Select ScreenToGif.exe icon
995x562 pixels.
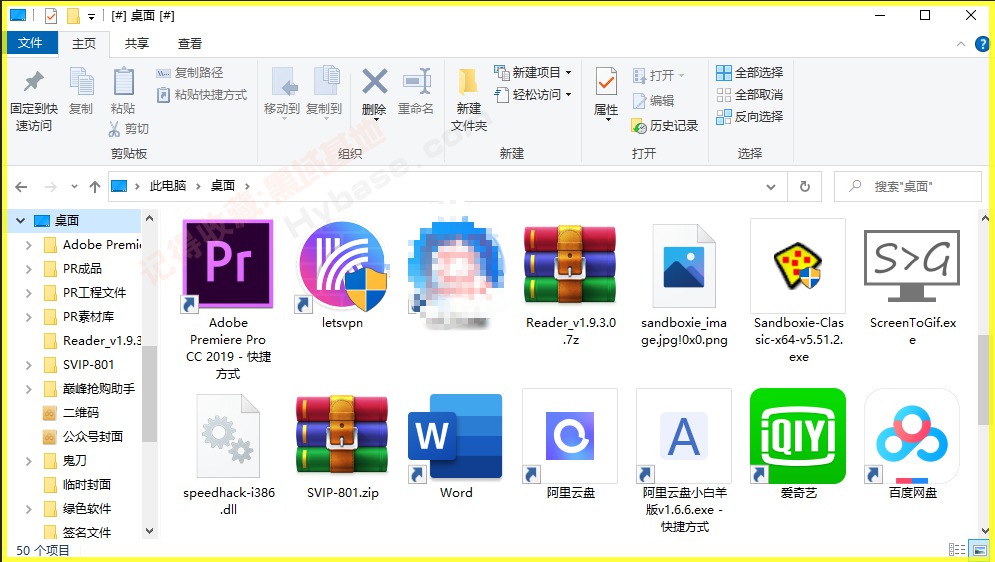point(912,265)
